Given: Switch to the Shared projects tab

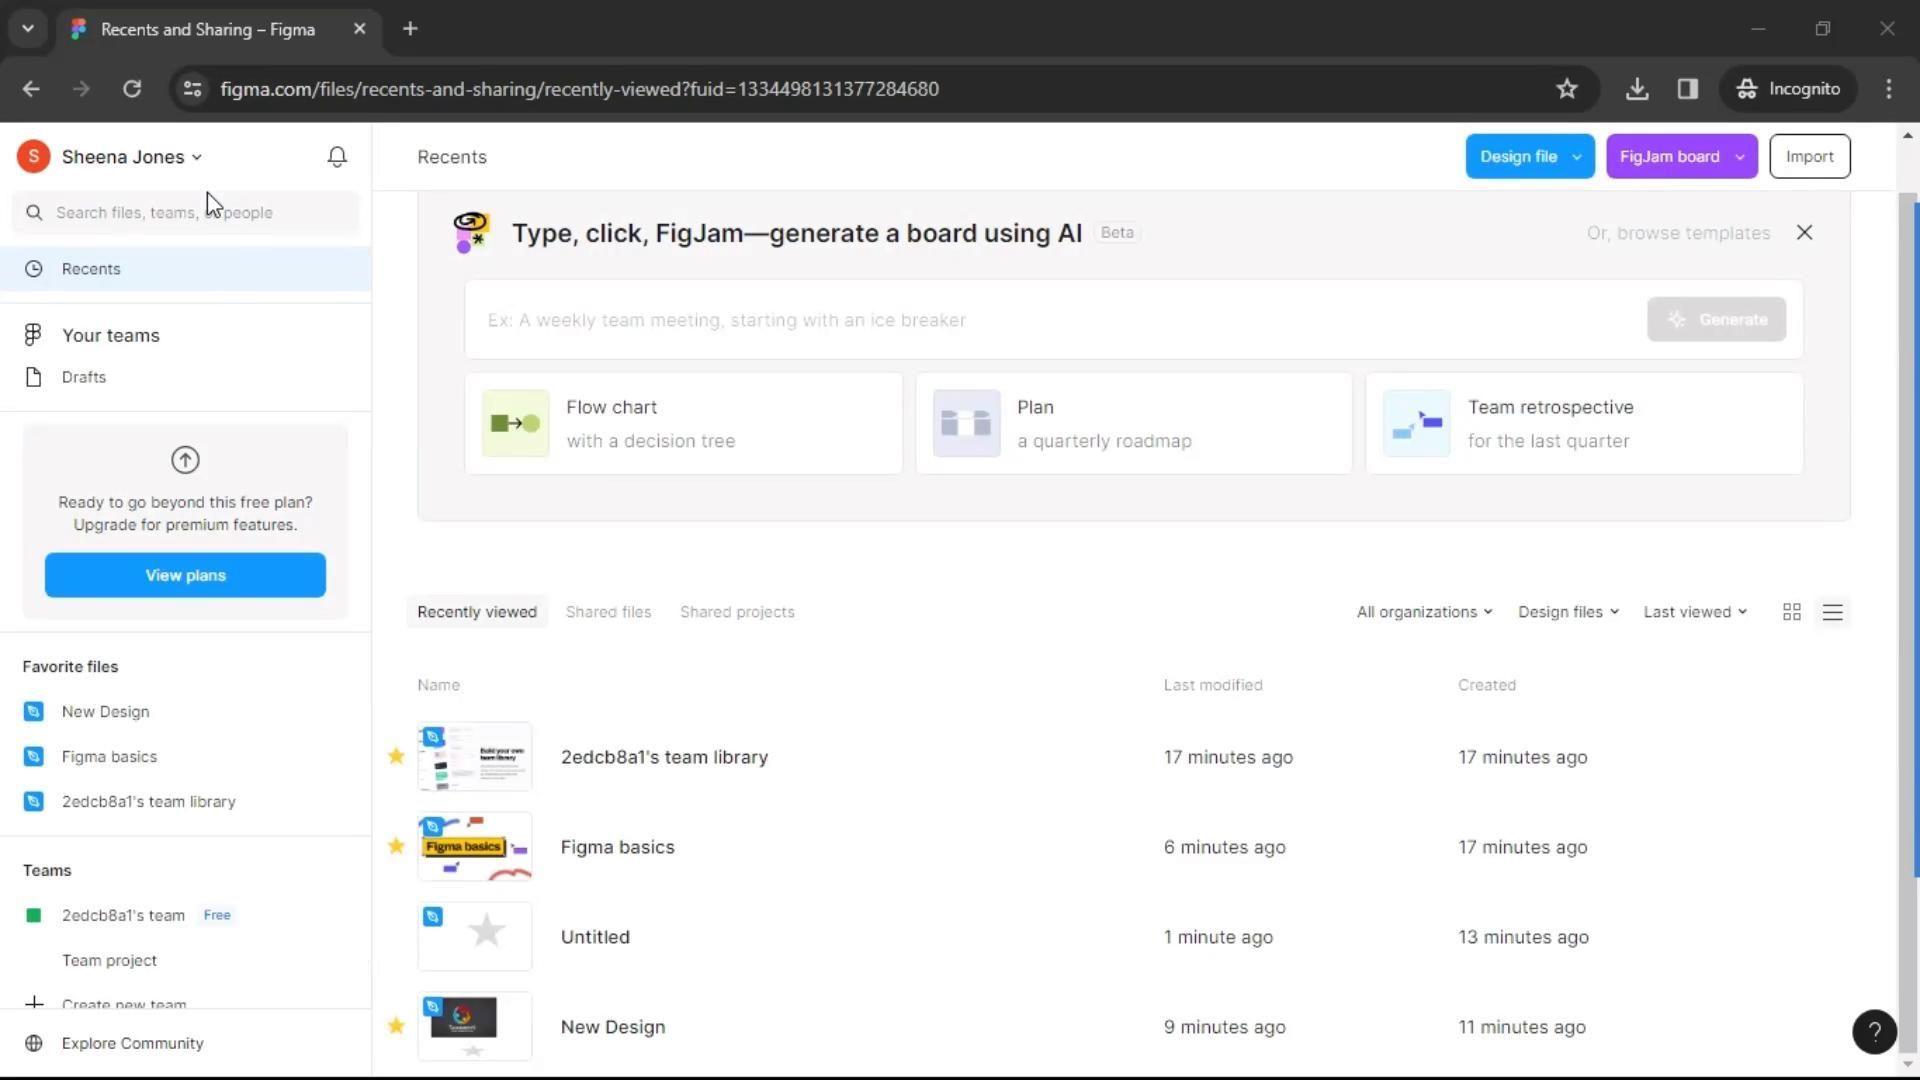Looking at the screenshot, I should coord(737,612).
